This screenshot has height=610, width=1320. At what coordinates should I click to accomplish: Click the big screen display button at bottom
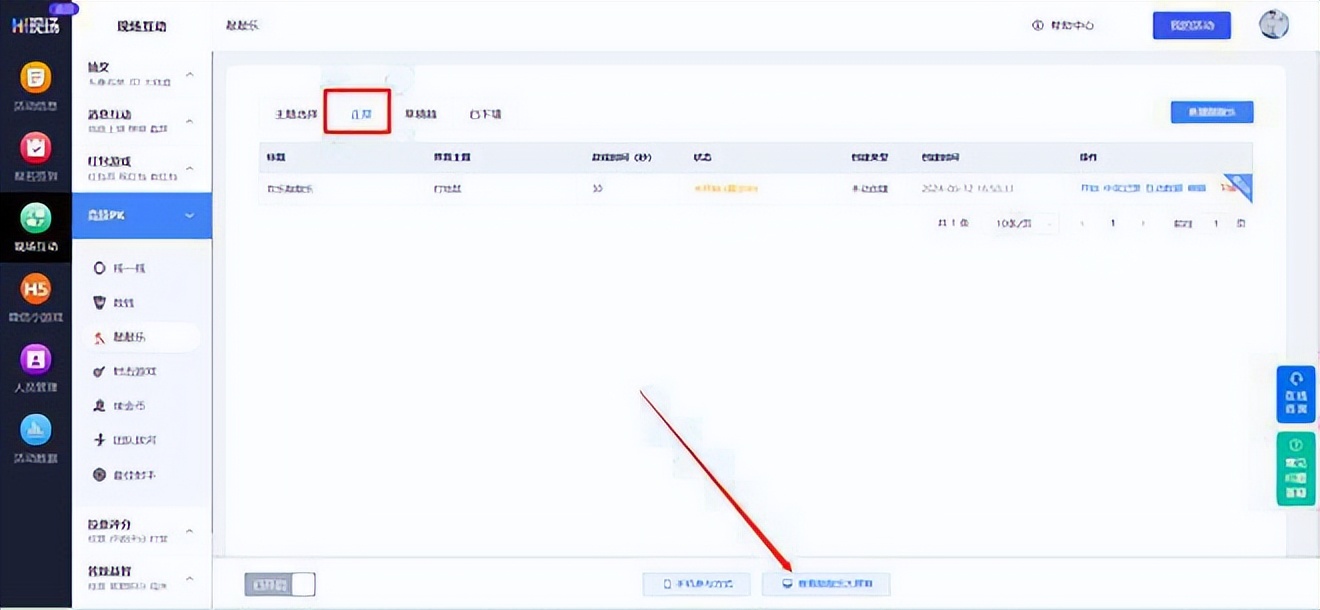[825, 584]
